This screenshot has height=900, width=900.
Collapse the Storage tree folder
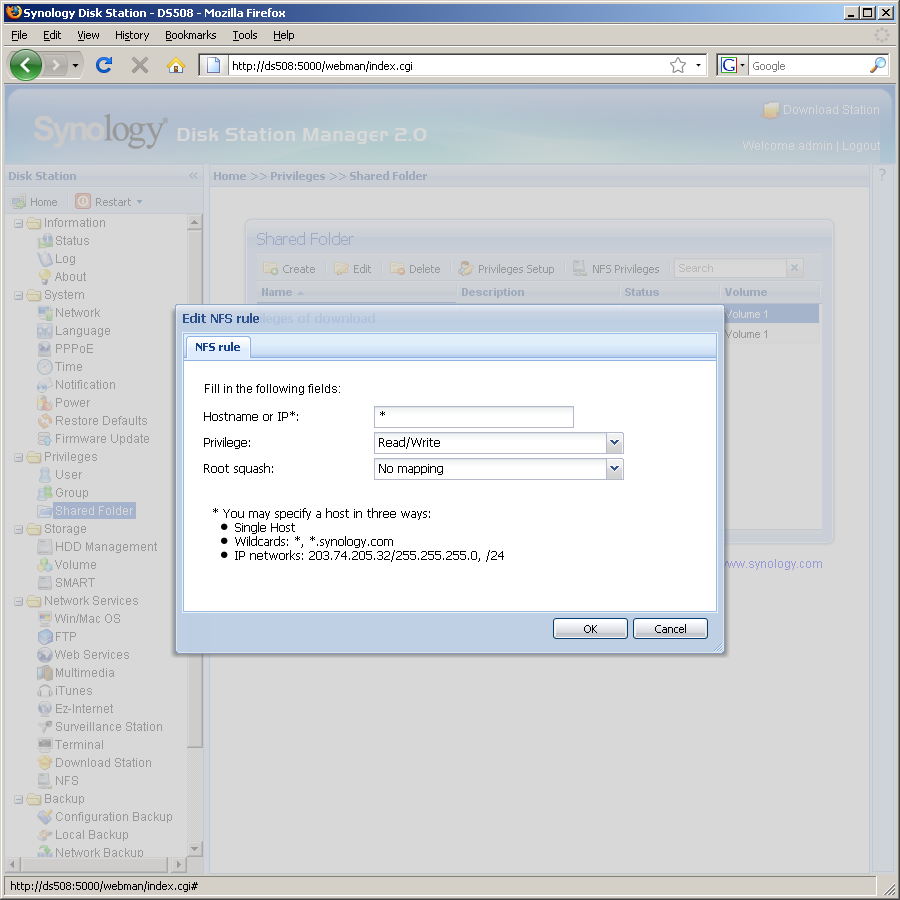point(18,529)
